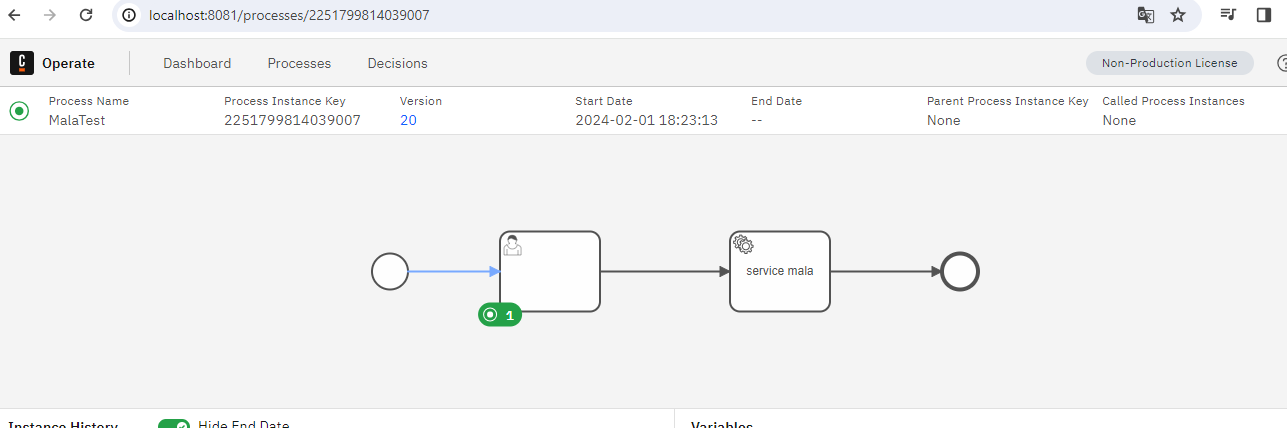This screenshot has height=428, width=1287.
Task: Click process instance key 2251799814039007
Action: [292, 120]
